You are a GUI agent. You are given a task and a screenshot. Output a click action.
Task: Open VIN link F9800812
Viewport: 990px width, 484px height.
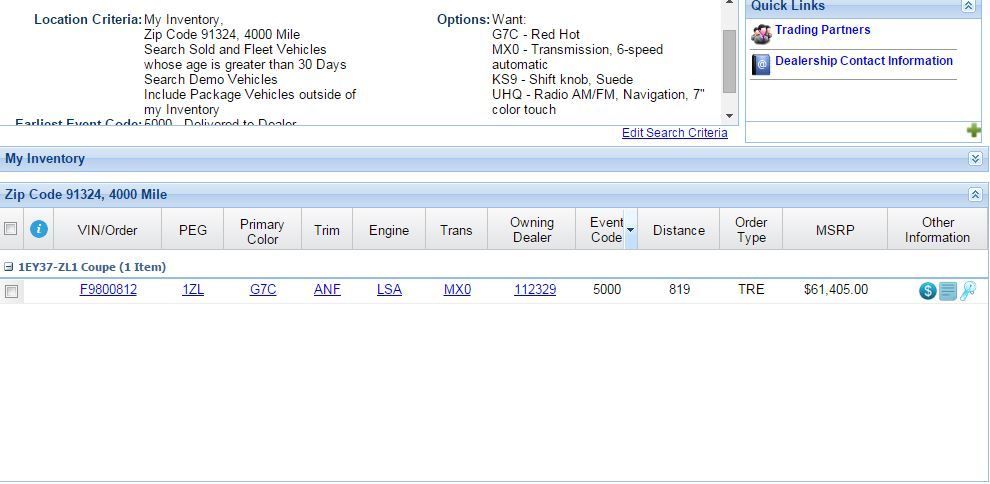pos(108,290)
